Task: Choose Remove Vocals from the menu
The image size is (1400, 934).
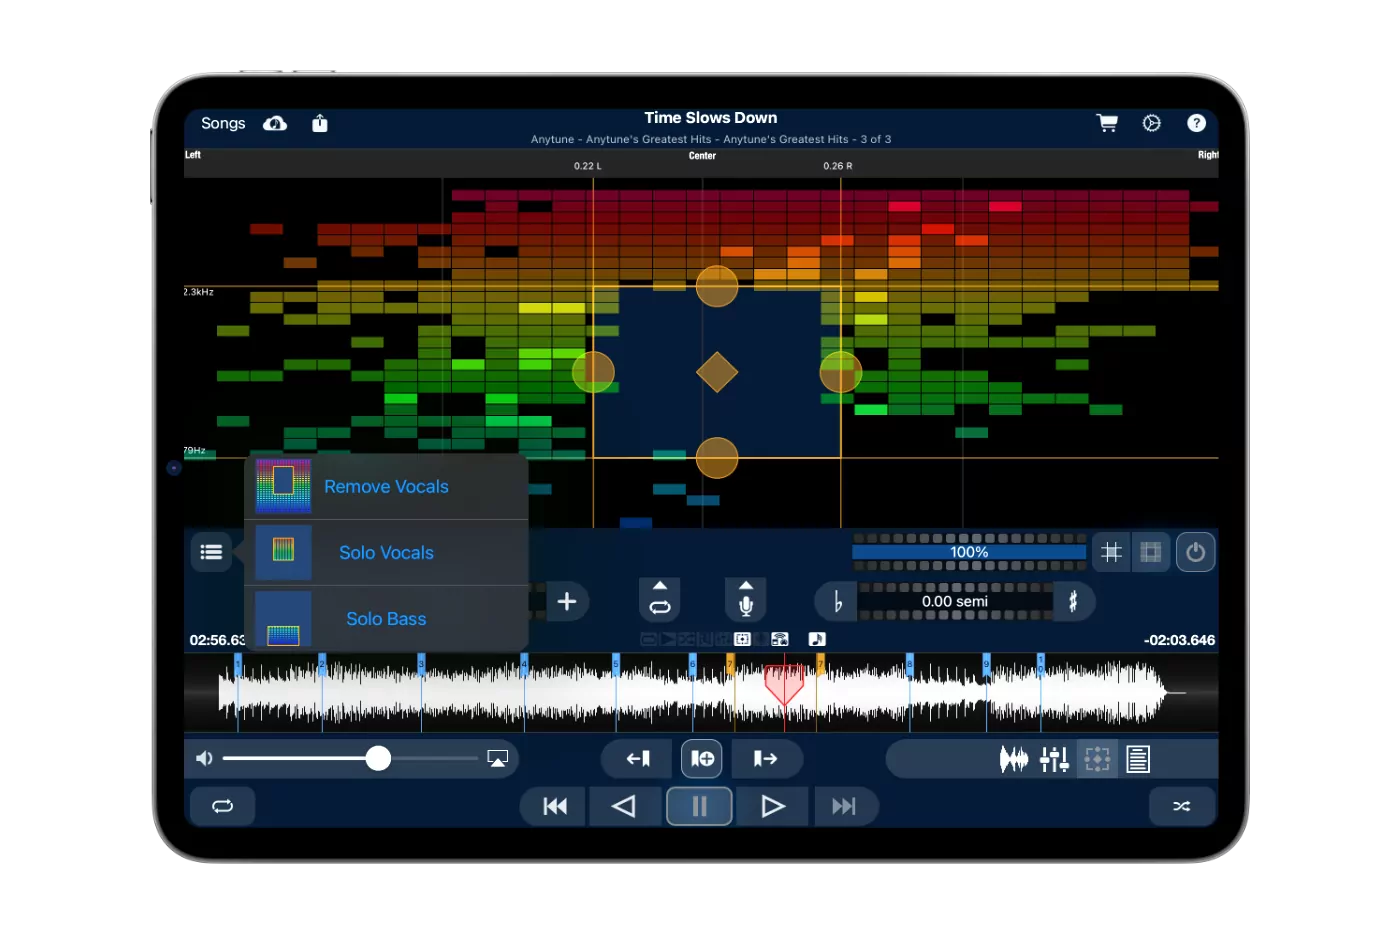Action: point(386,486)
